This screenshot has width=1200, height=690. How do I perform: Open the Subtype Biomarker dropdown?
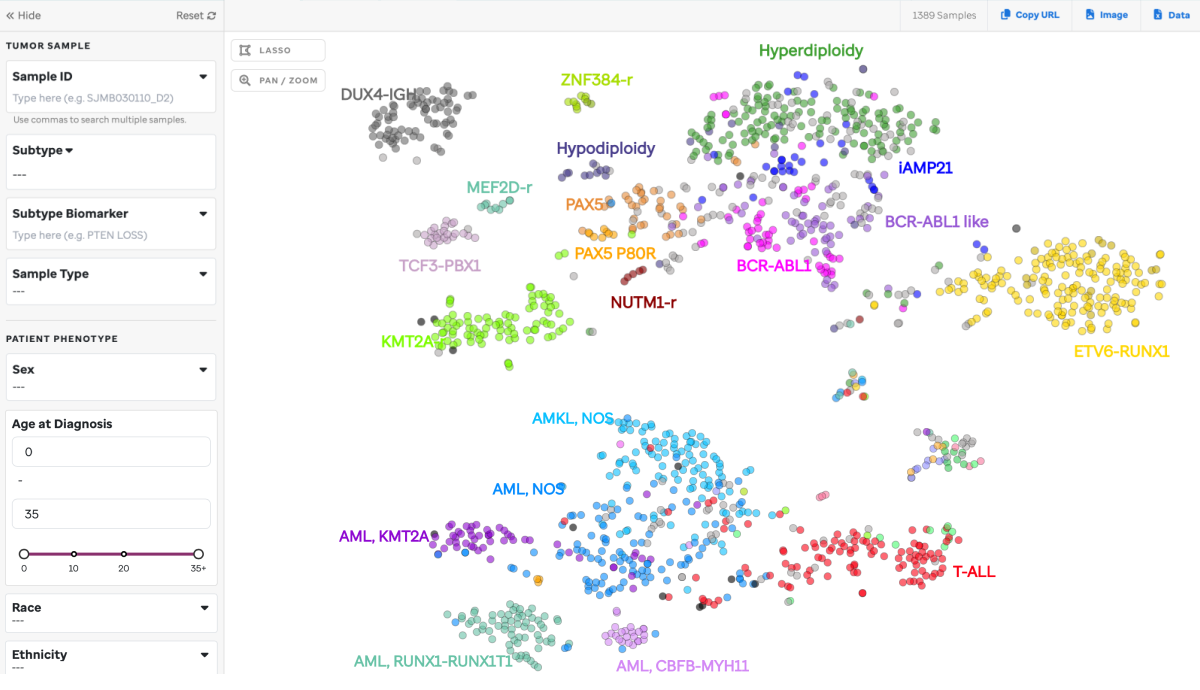tap(203, 213)
